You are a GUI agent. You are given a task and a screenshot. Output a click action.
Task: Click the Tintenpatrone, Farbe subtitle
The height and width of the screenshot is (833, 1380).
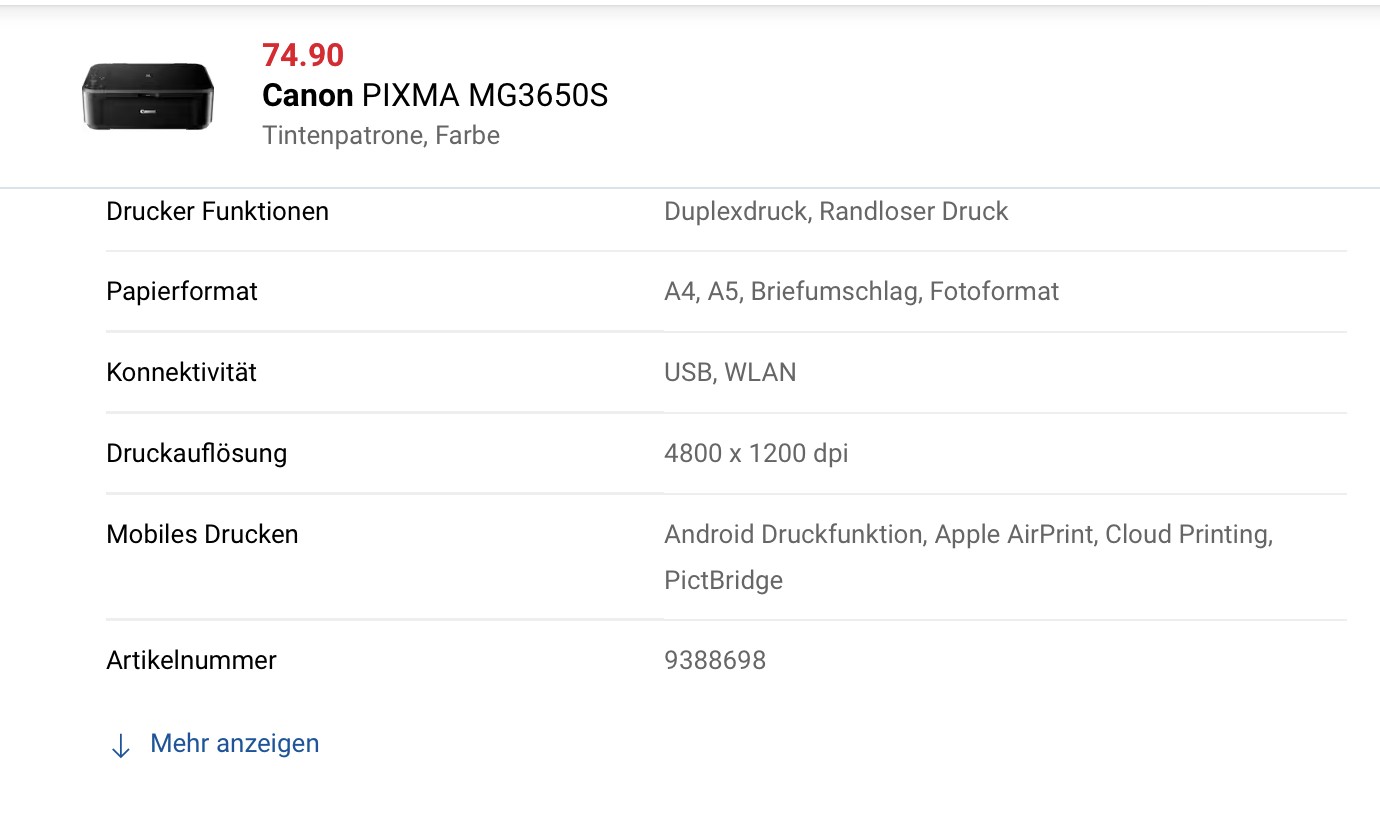click(x=381, y=135)
